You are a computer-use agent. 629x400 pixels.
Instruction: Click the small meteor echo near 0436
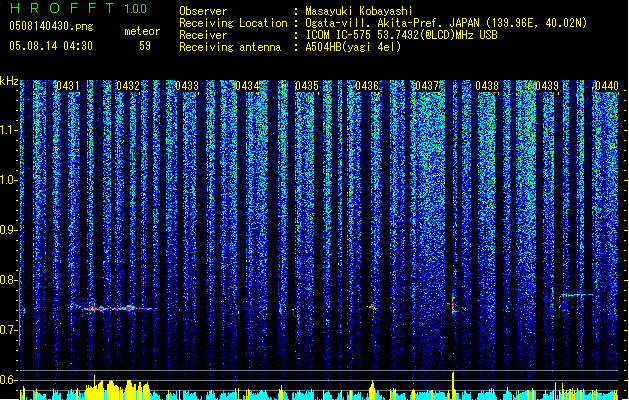(x=372, y=307)
